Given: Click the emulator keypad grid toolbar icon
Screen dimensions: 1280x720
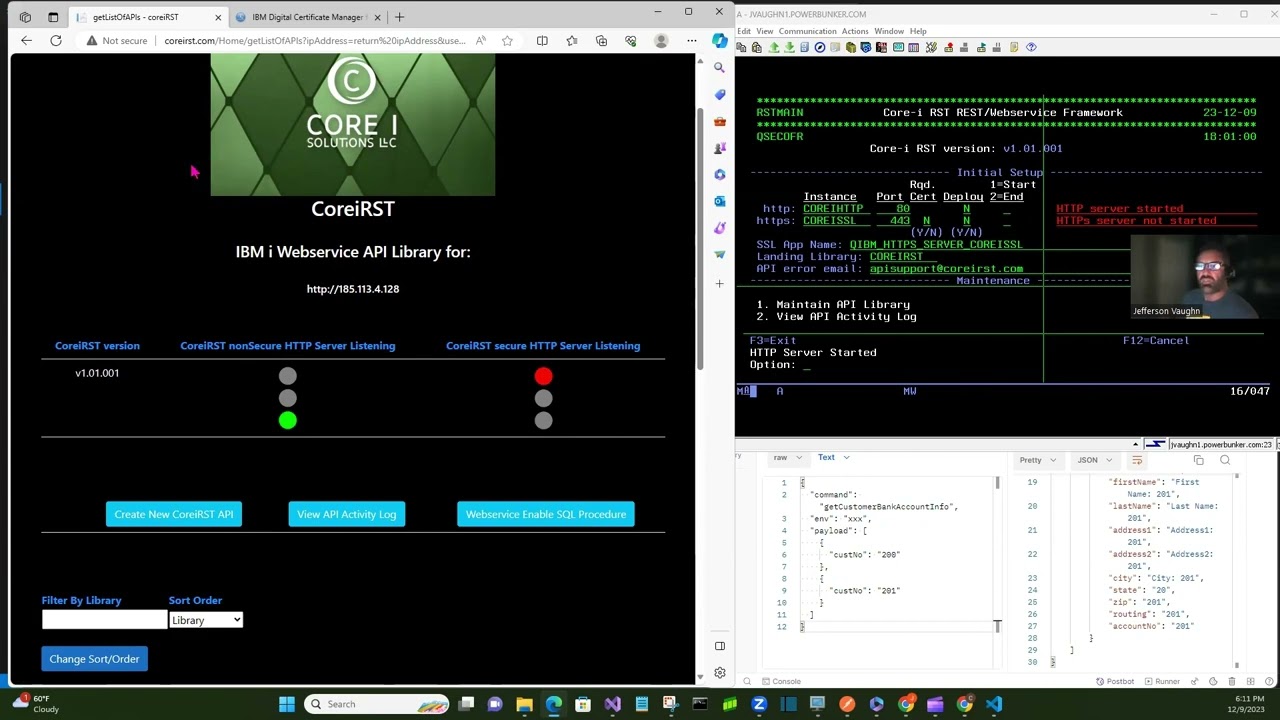Looking at the screenshot, I should pos(913,47).
